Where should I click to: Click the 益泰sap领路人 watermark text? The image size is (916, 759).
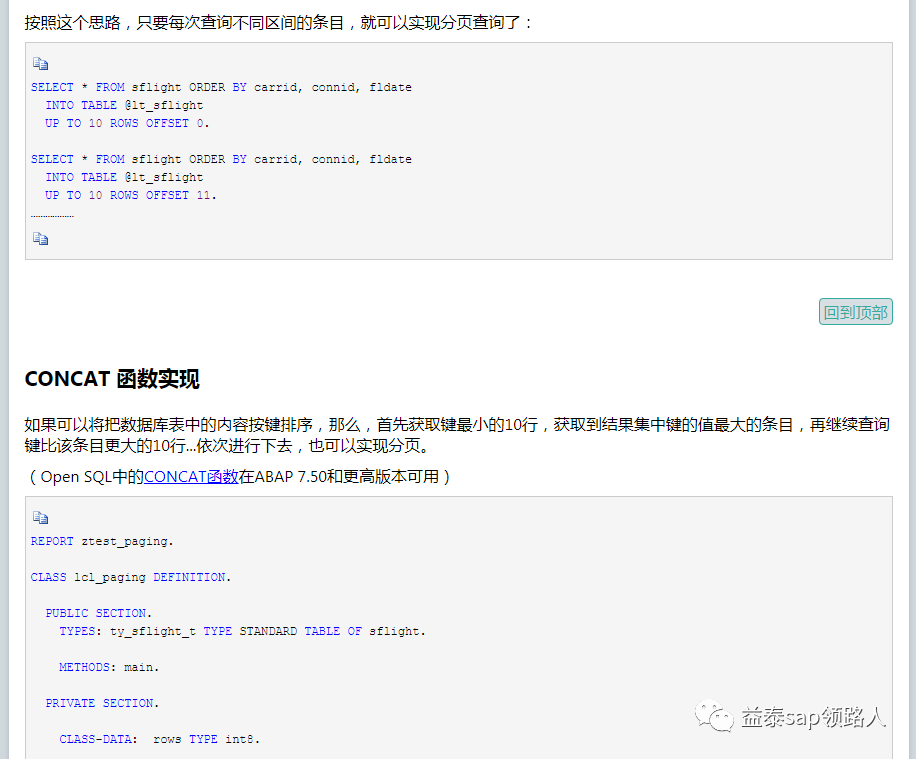(813, 717)
